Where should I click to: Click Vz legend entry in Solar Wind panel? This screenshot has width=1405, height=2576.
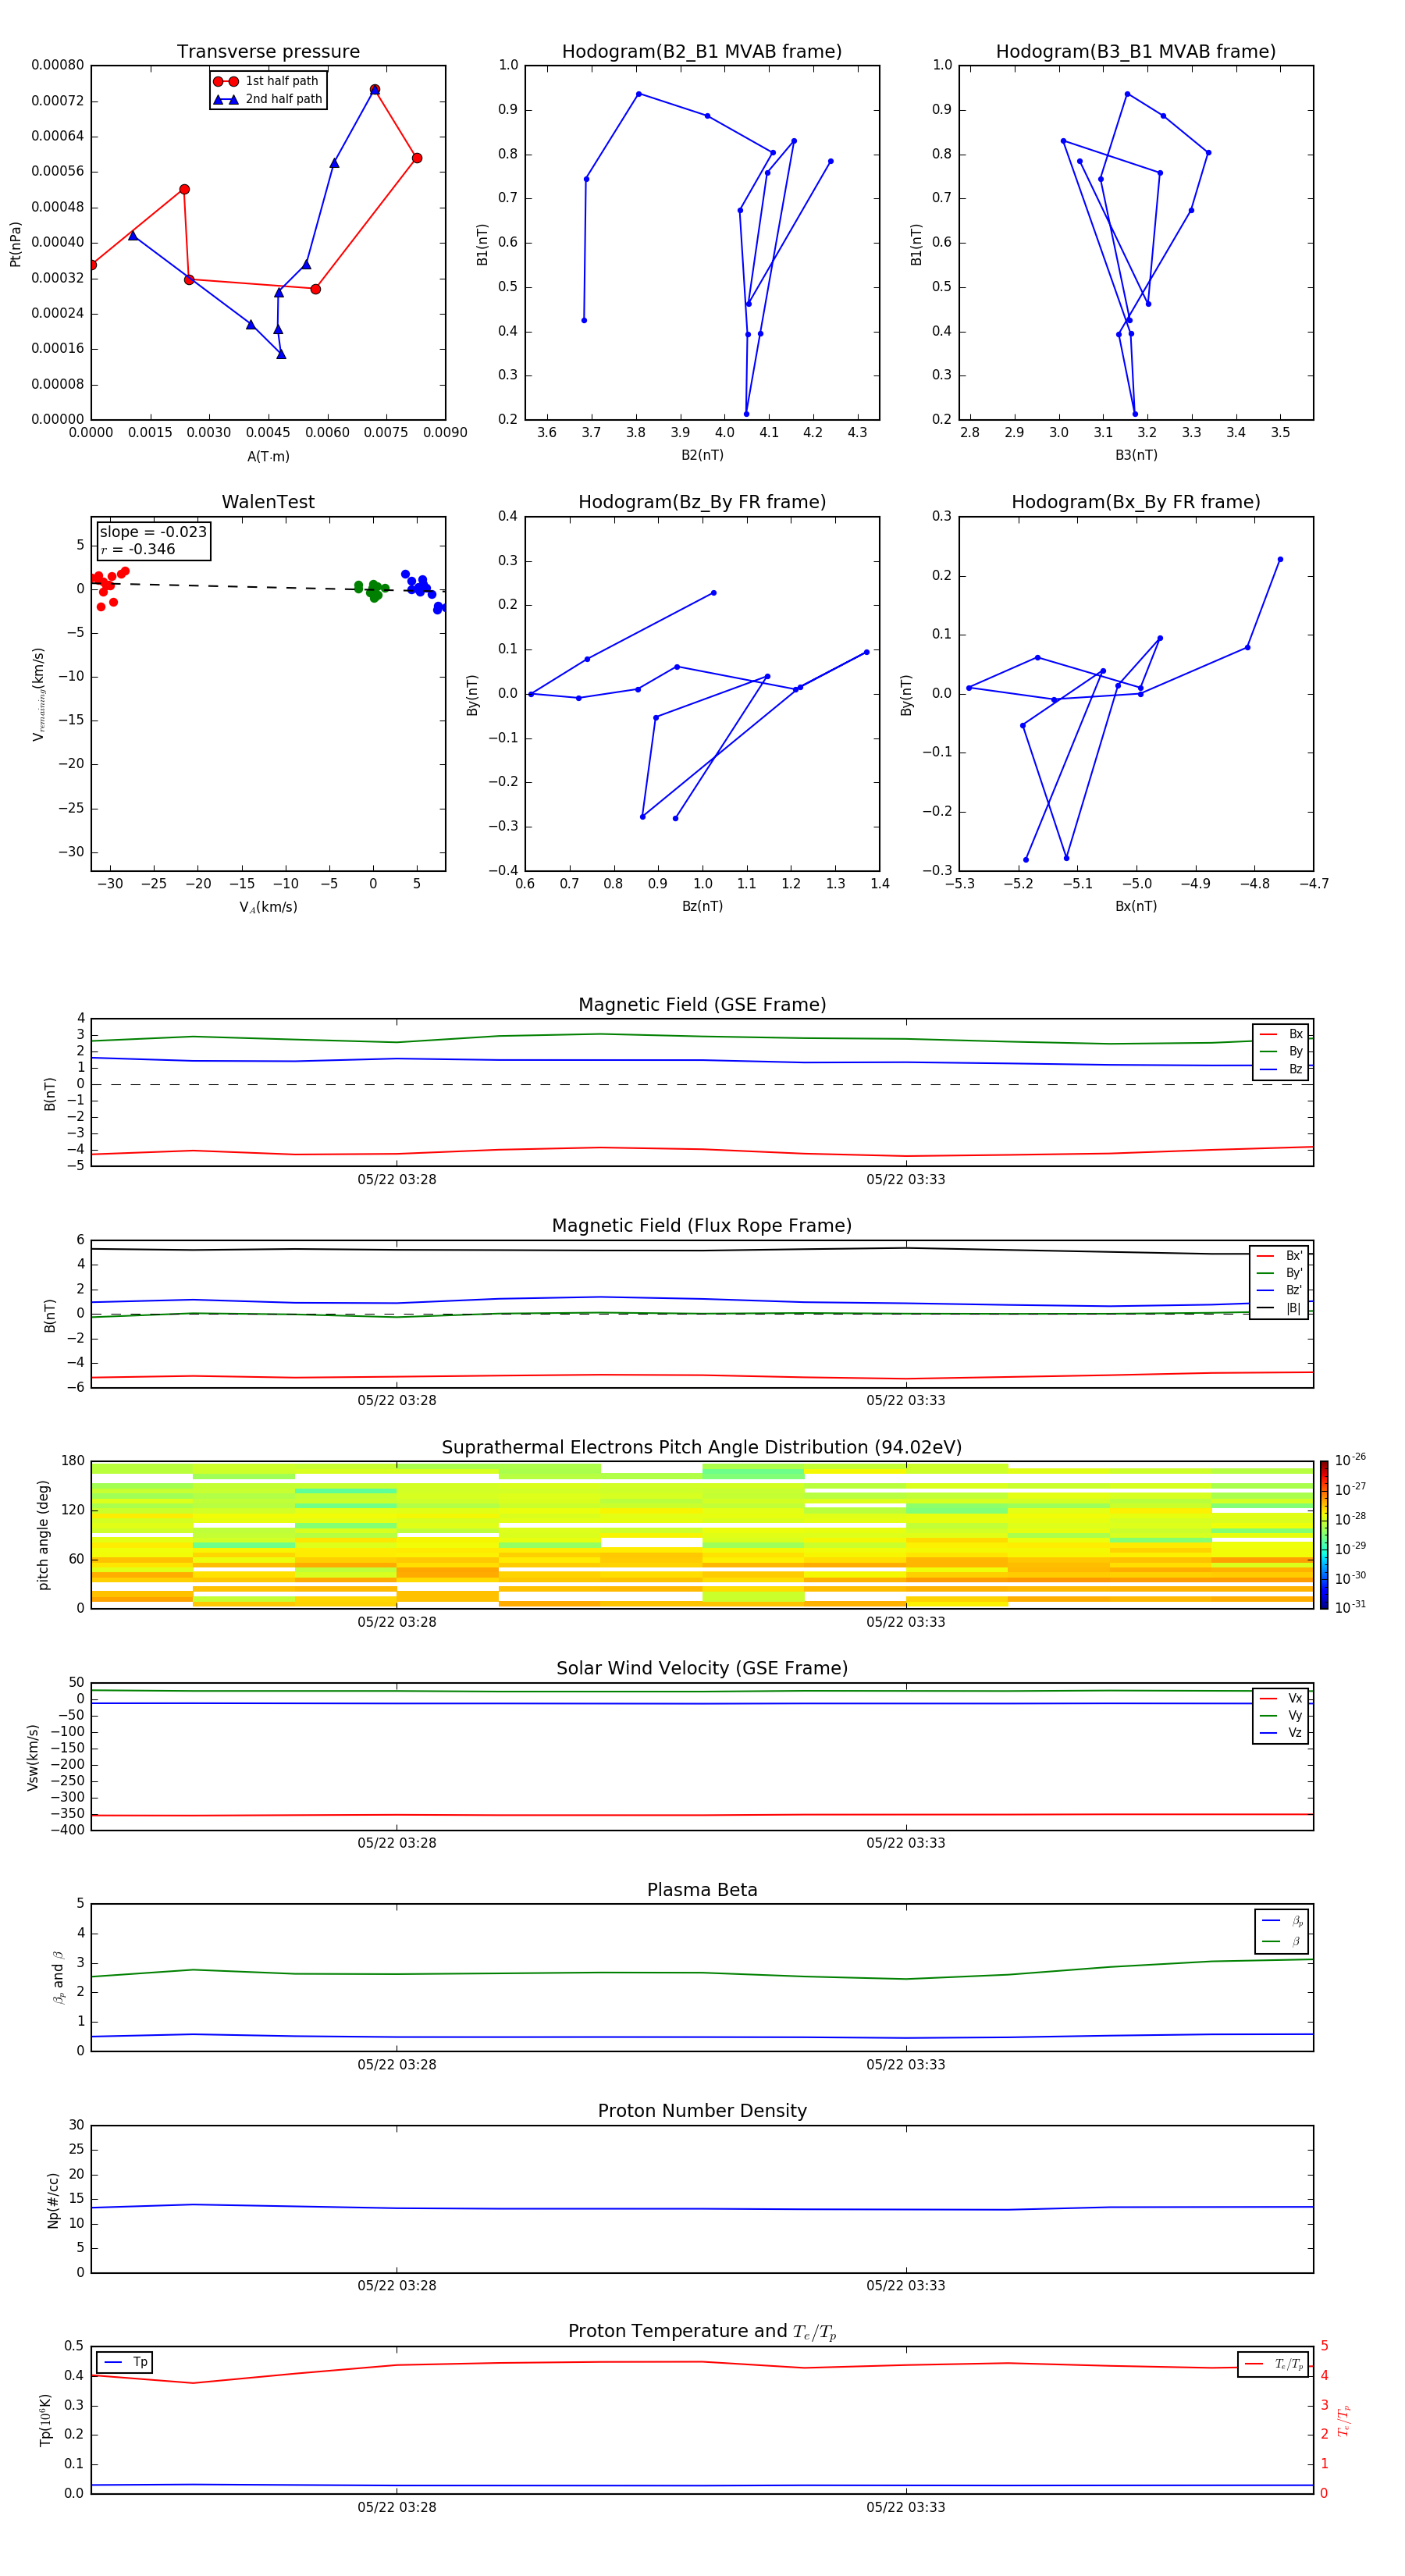coord(1281,1733)
